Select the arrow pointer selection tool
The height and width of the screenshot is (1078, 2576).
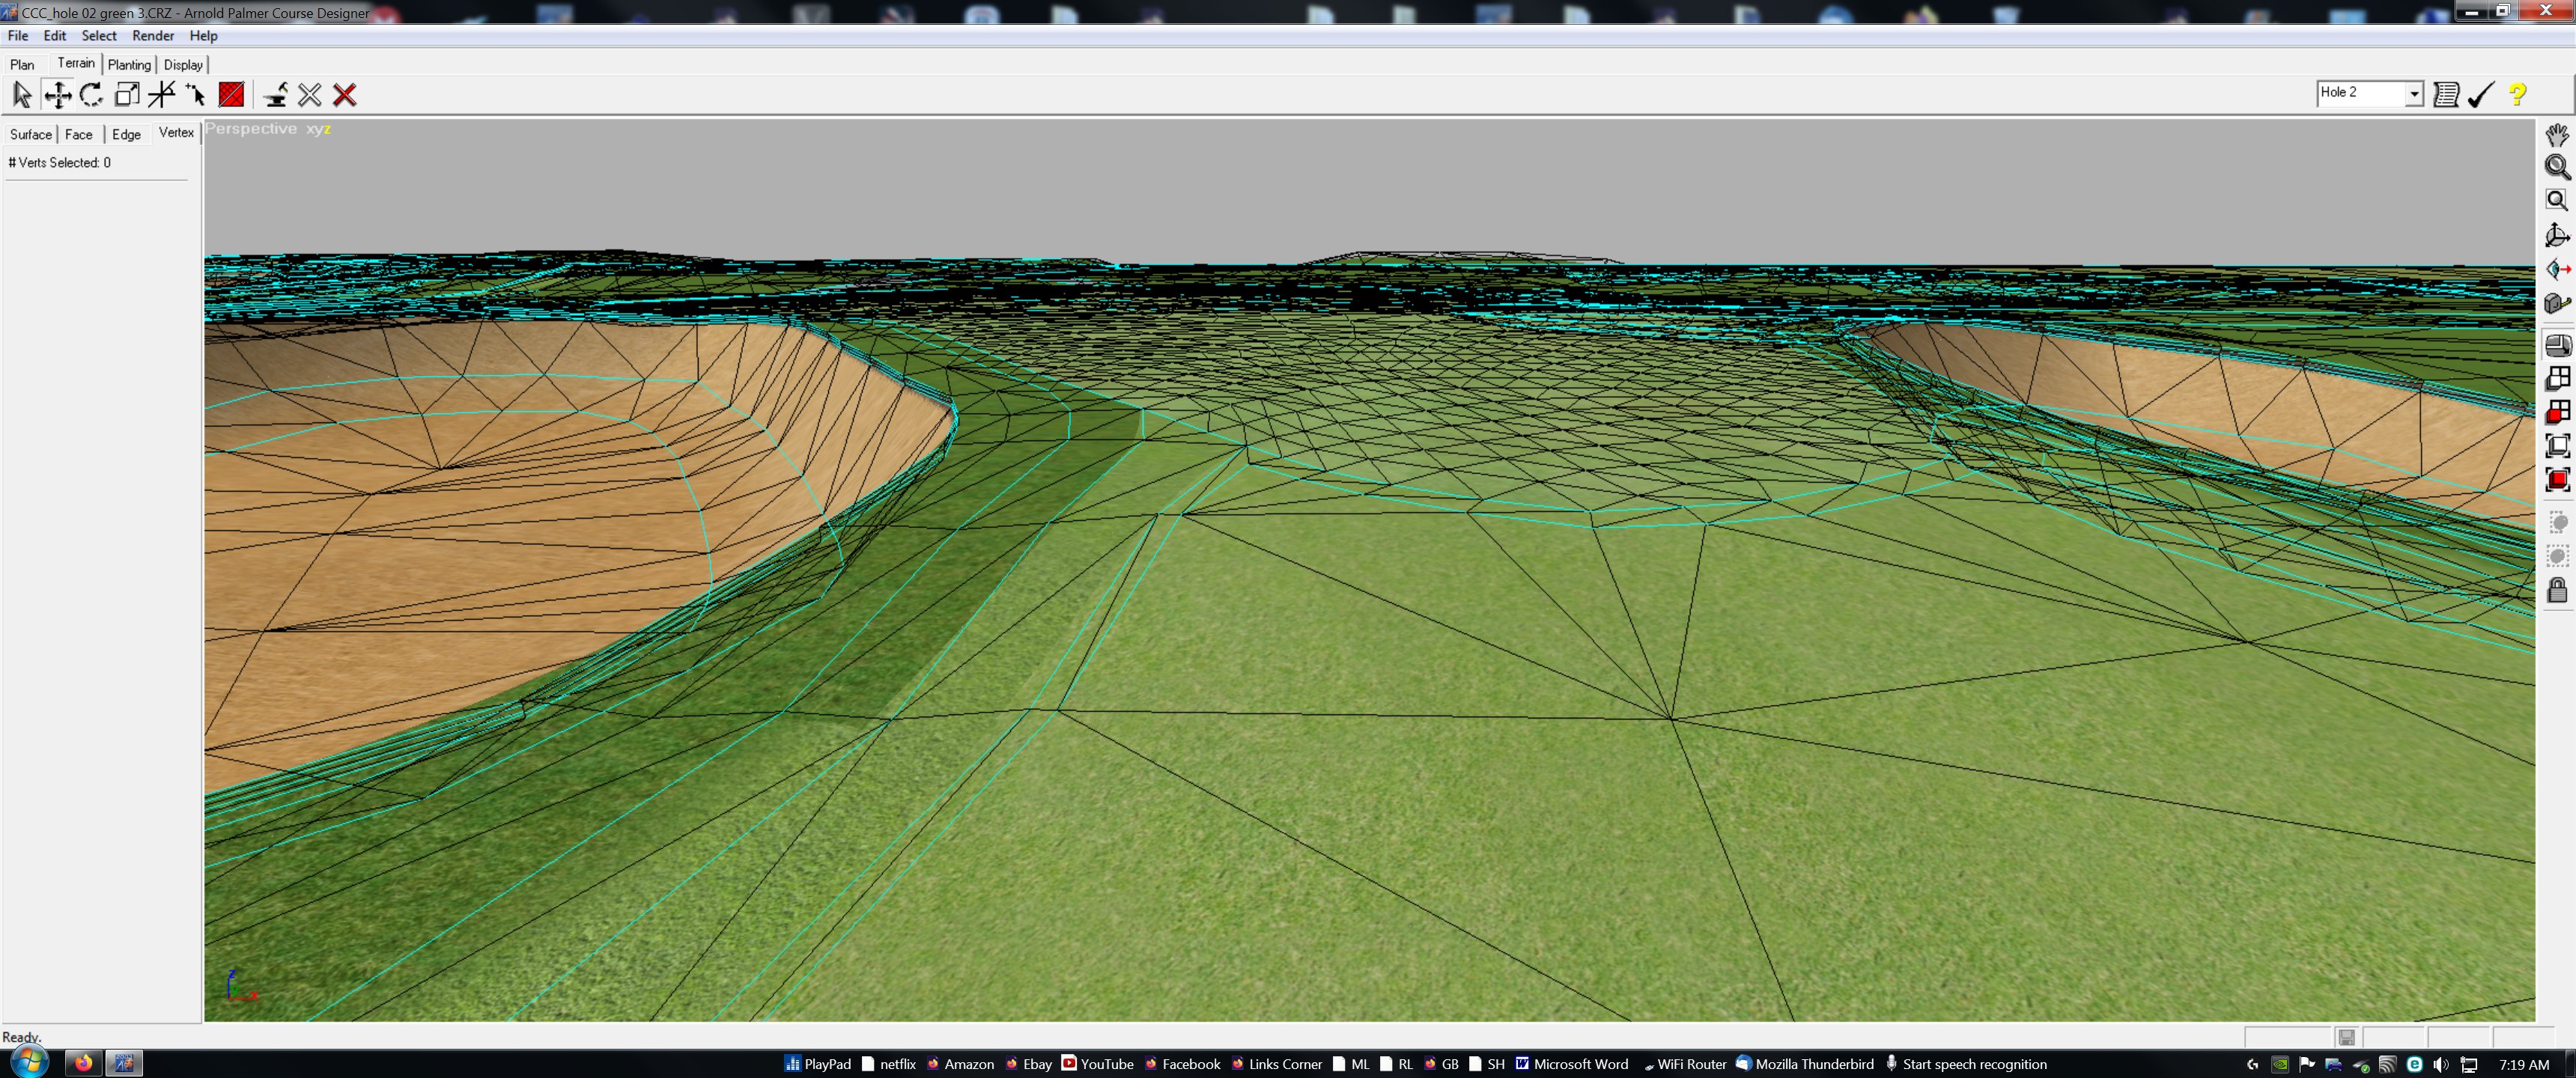[x=22, y=95]
